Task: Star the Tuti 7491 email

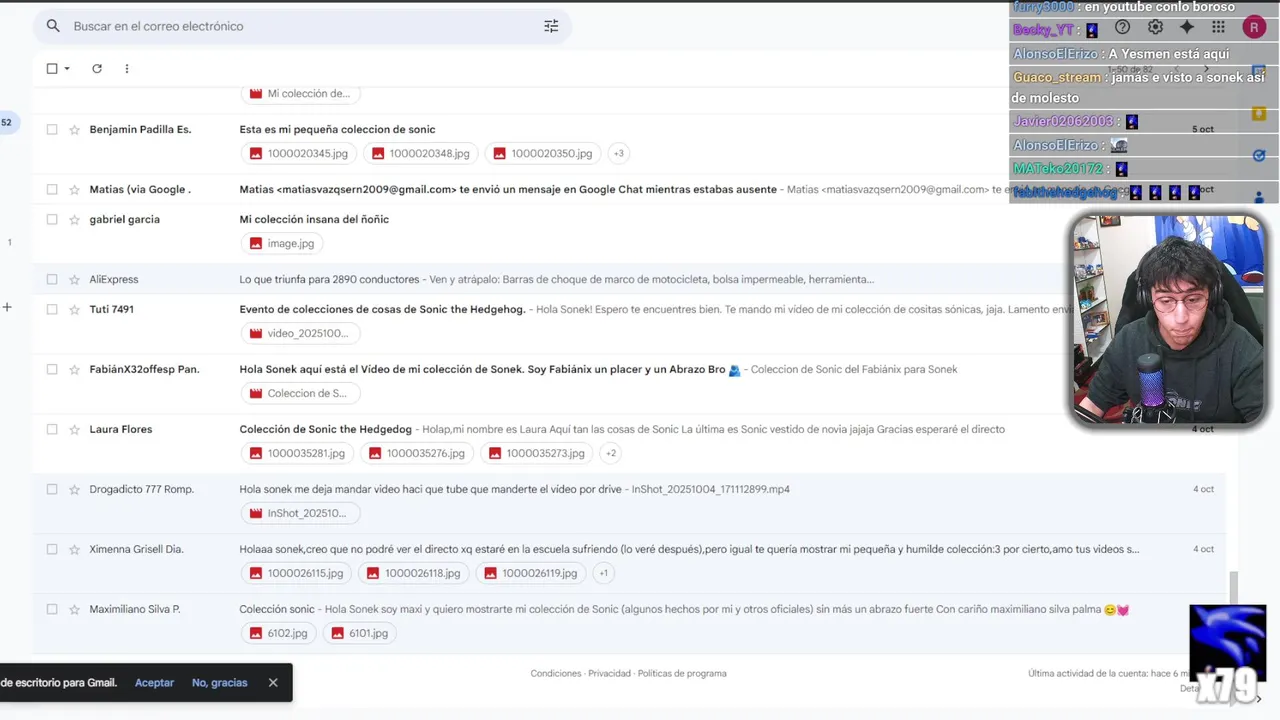Action: (74, 310)
